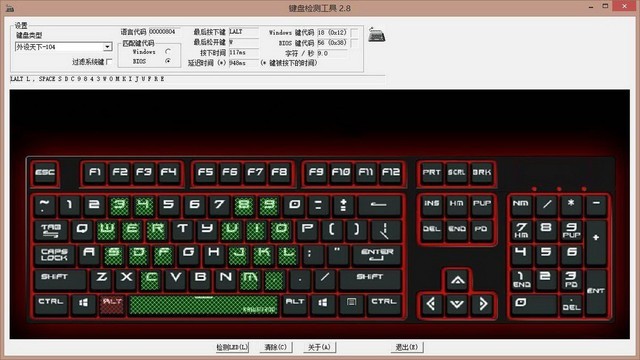The image size is (640, 360).
Task: Click the 清除(C) button
Action: [x=276, y=347]
